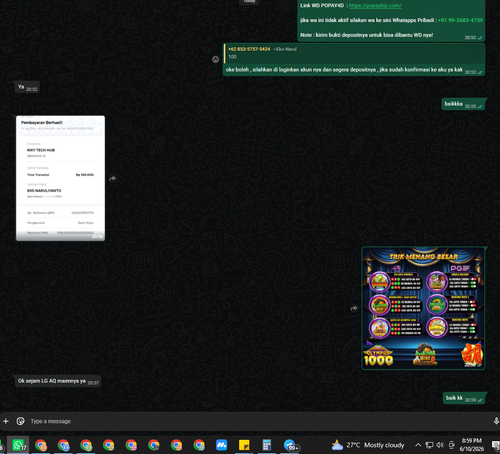Select the 'baik kk' sent message
The image size is (500, 454).
(464, 398)
